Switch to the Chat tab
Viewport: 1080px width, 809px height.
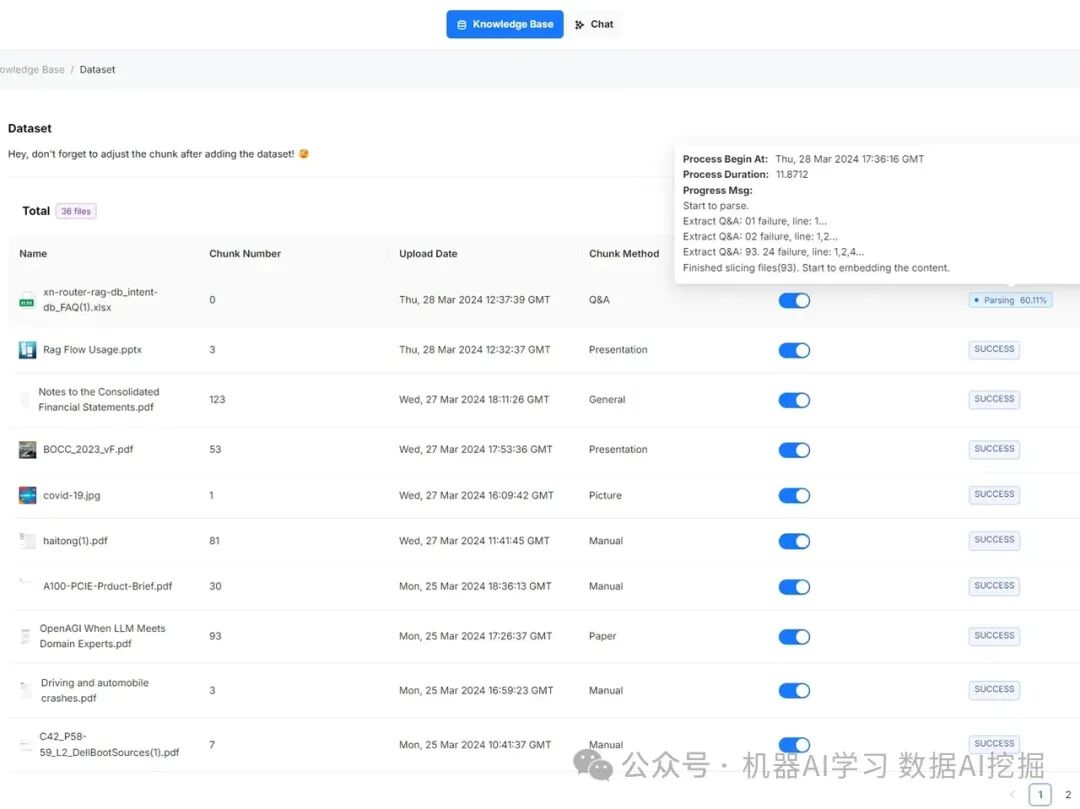click(x=595, y=24)
